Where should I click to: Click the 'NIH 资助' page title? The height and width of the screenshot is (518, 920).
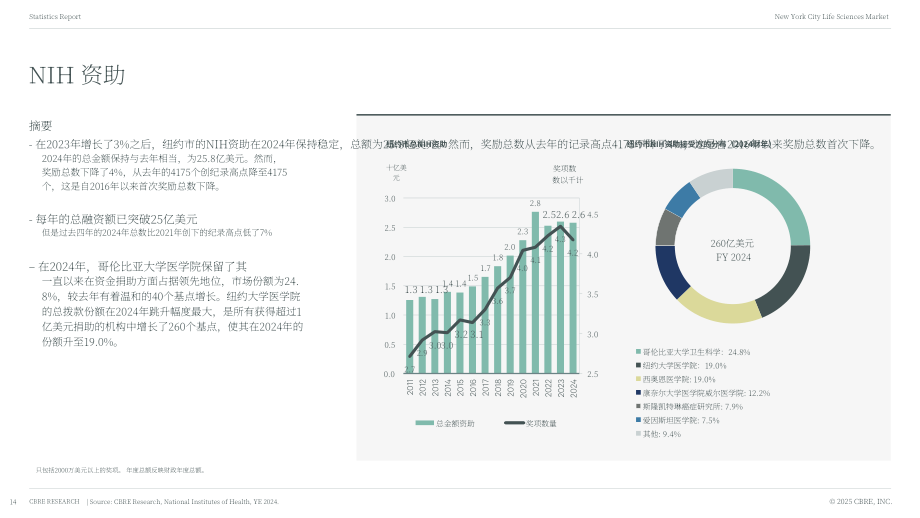77,75
